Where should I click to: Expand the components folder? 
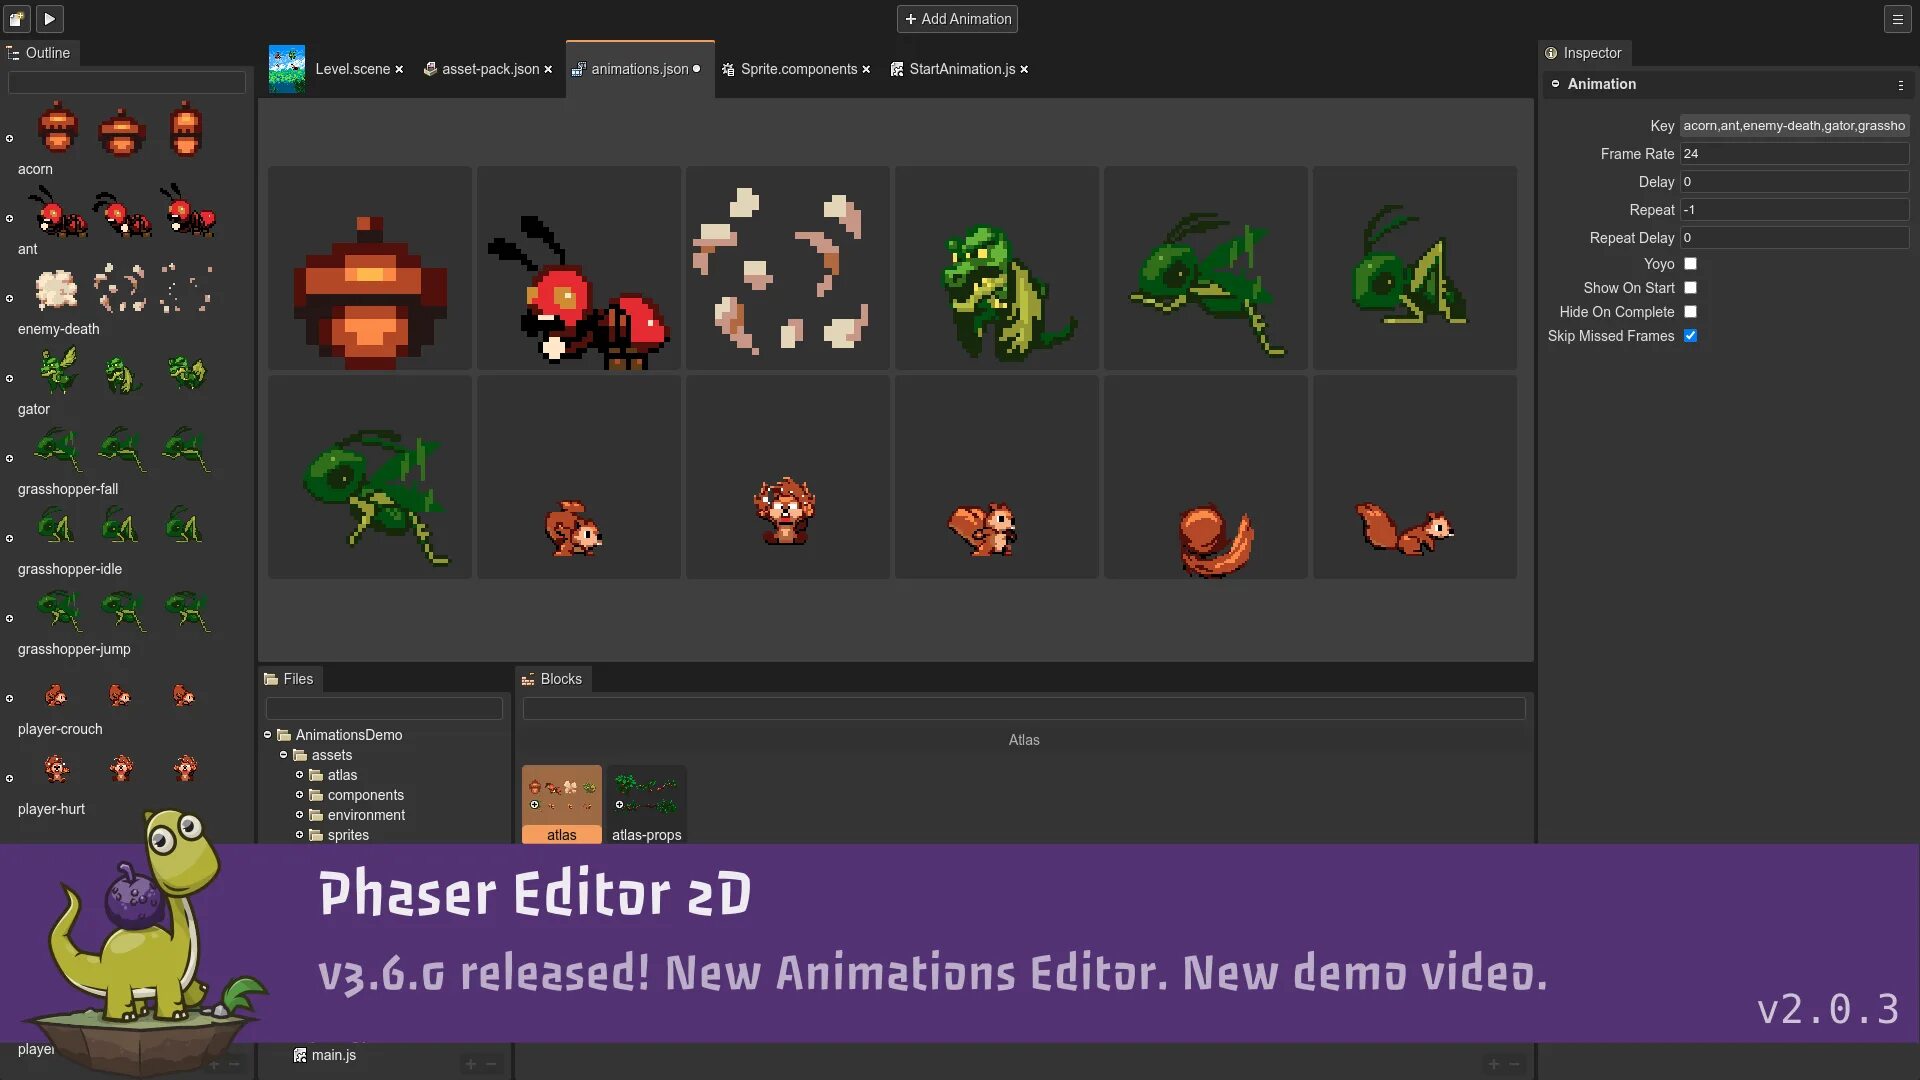click(x=299, y=795)
